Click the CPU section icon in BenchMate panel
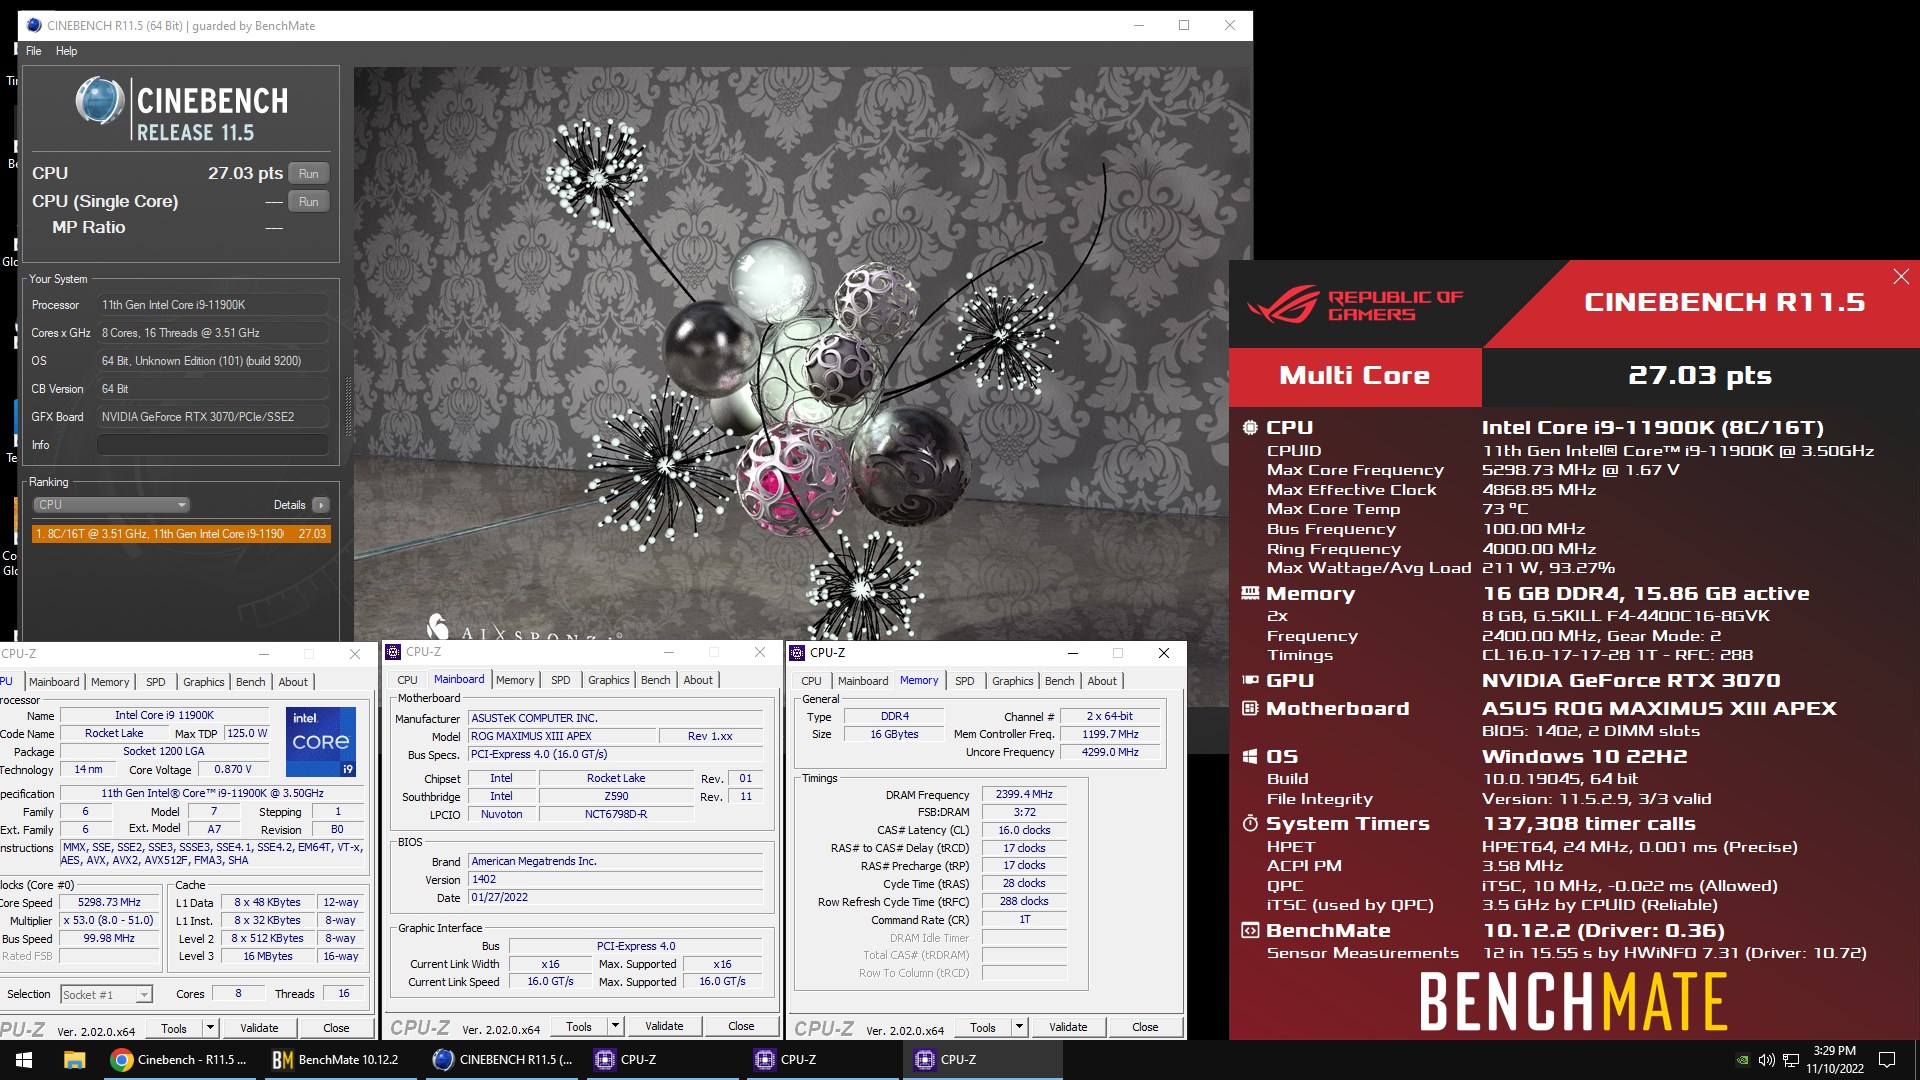1920x1080 pixels. 1250,428
